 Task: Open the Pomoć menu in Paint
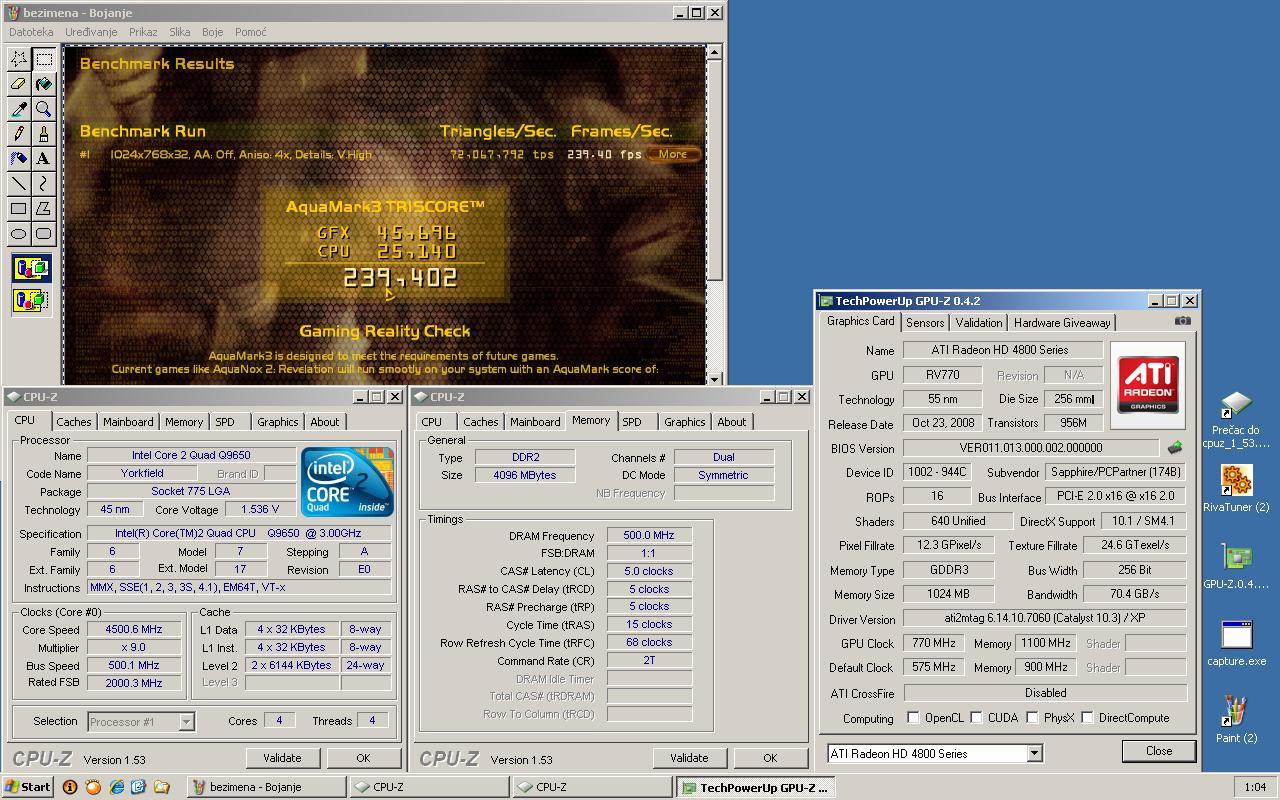[x=250, y=32]
